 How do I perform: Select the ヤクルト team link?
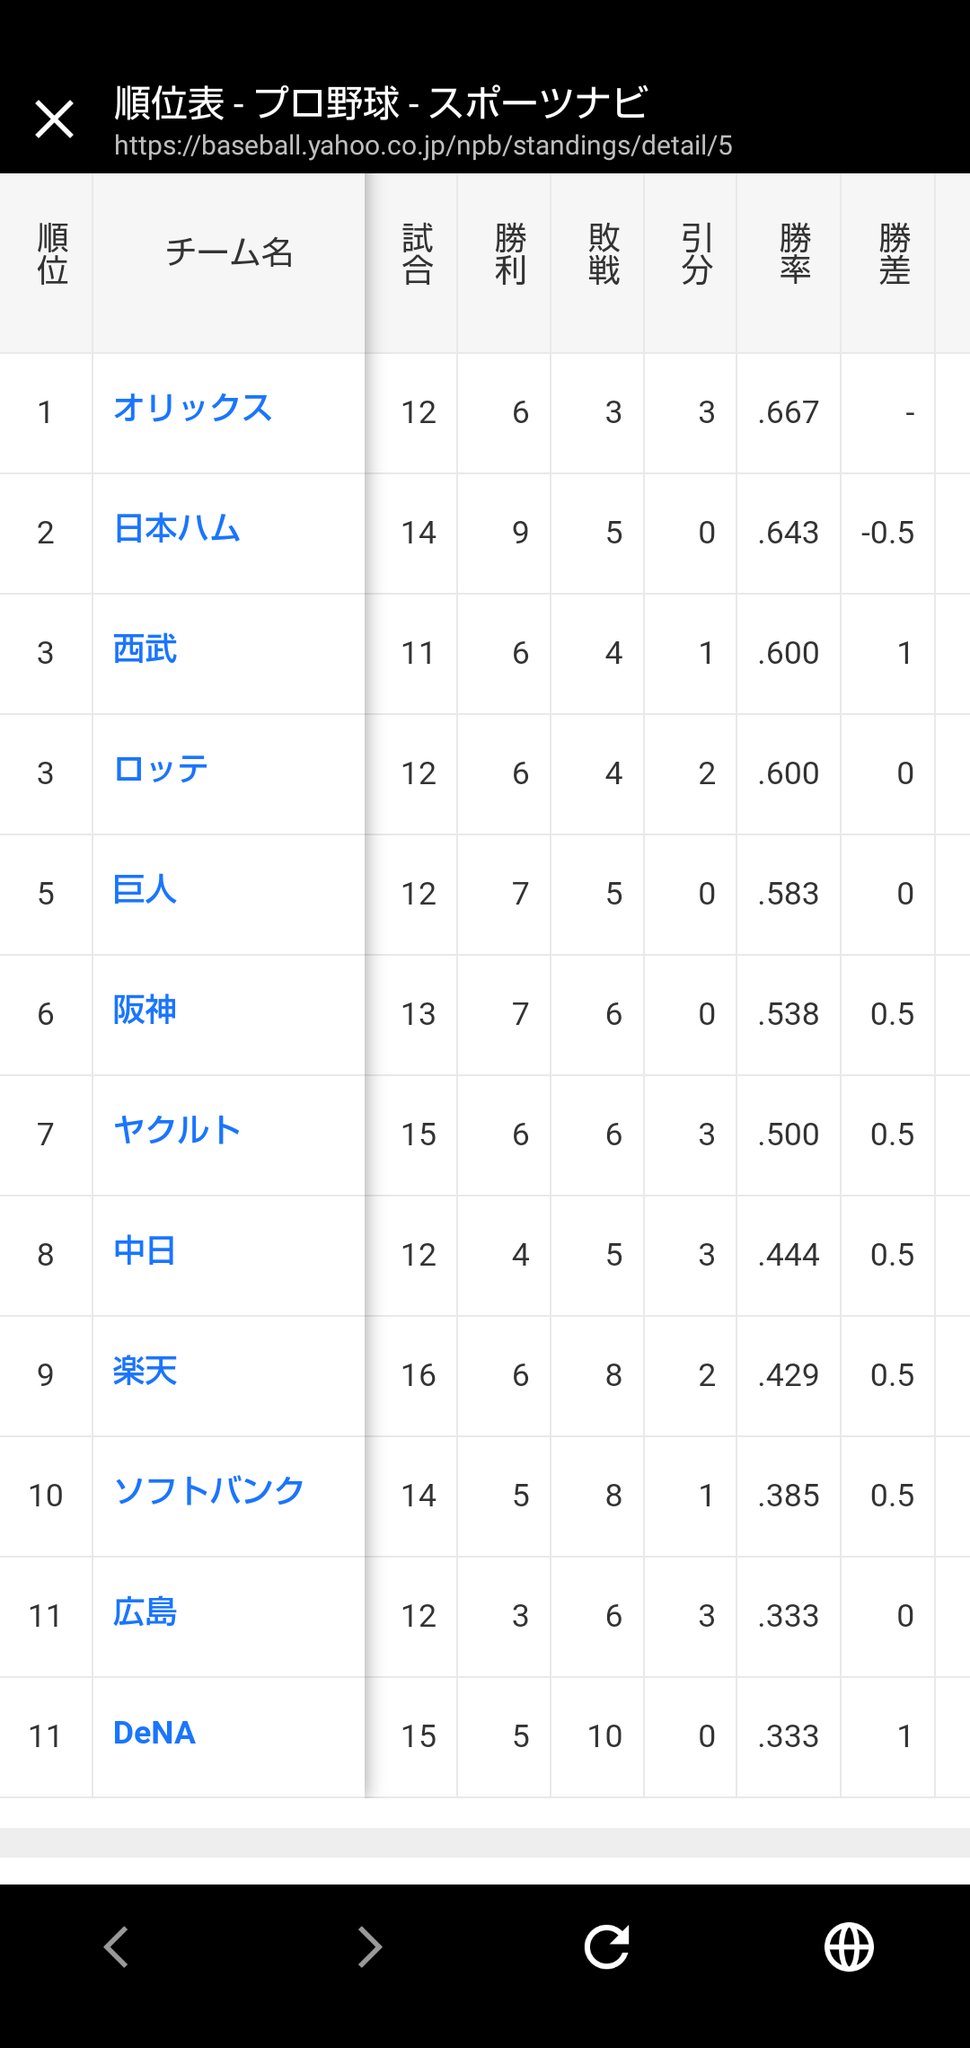click(x=177, y=1130)
